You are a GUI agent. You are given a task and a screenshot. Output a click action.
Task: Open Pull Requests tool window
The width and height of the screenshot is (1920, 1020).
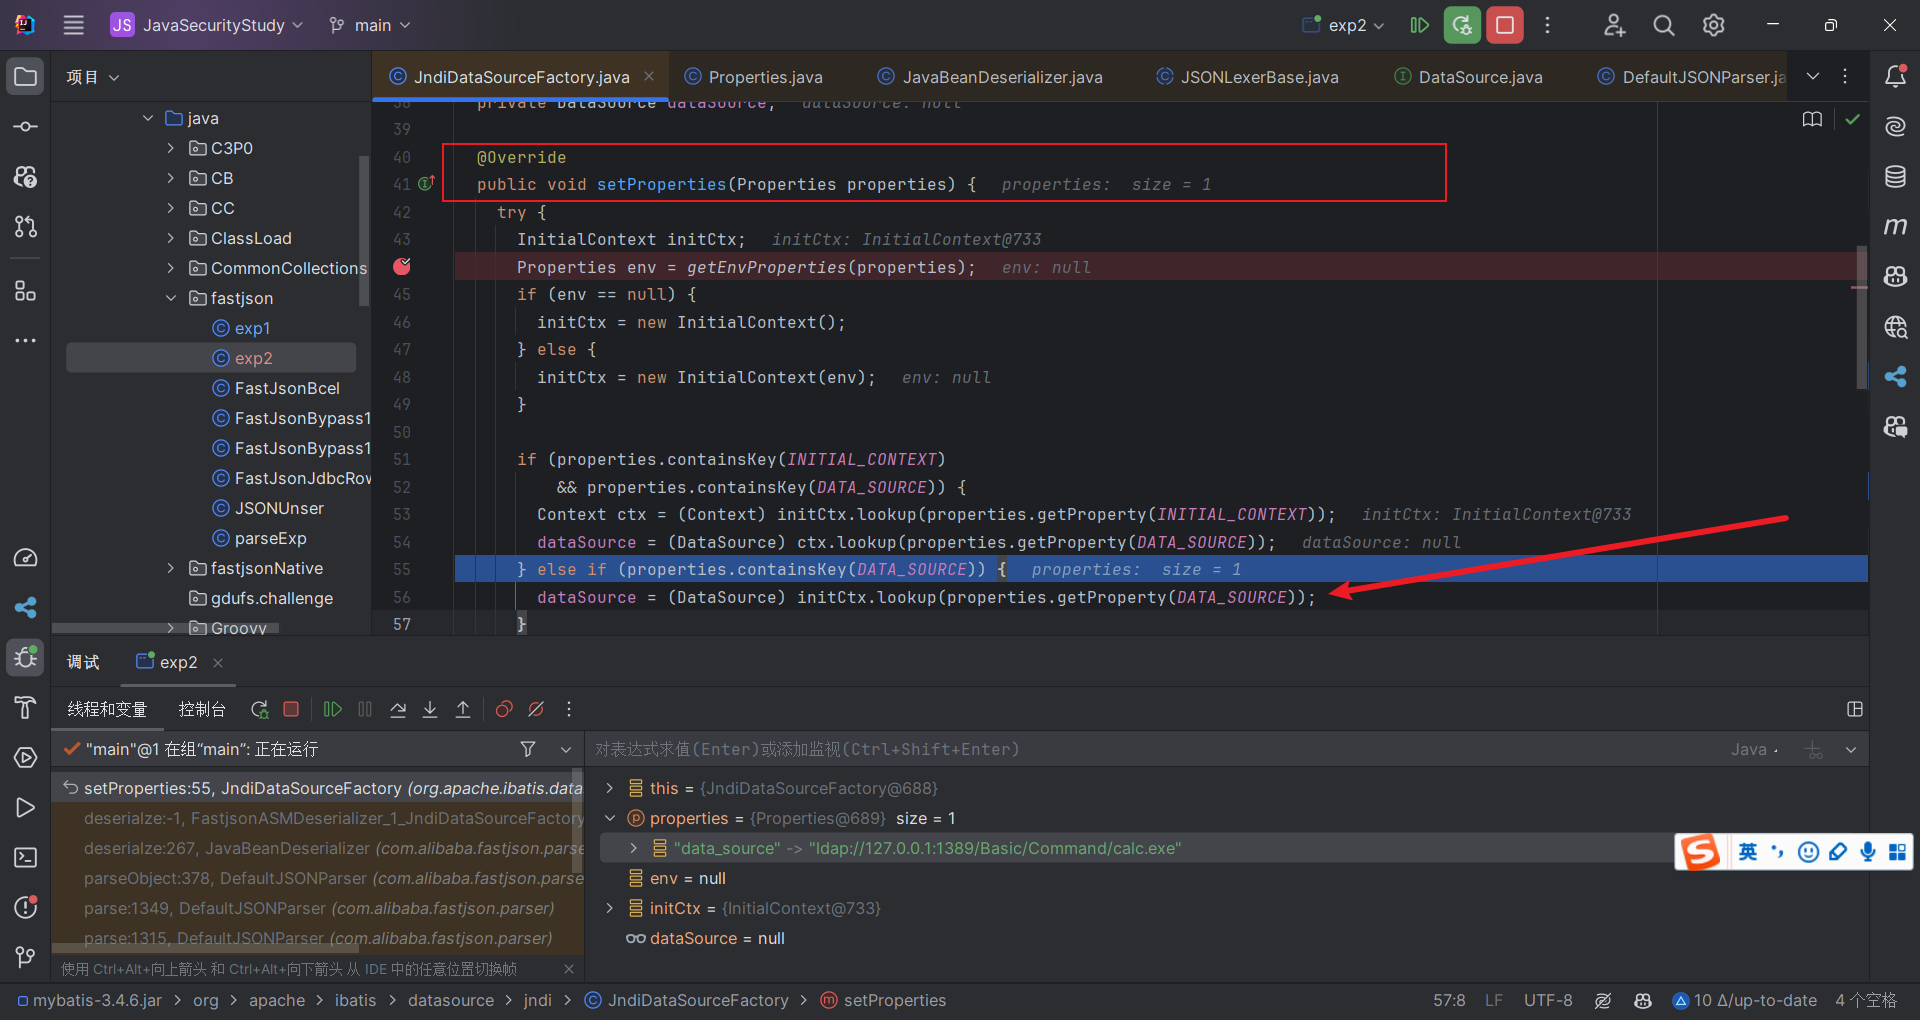tap(26, 227)
